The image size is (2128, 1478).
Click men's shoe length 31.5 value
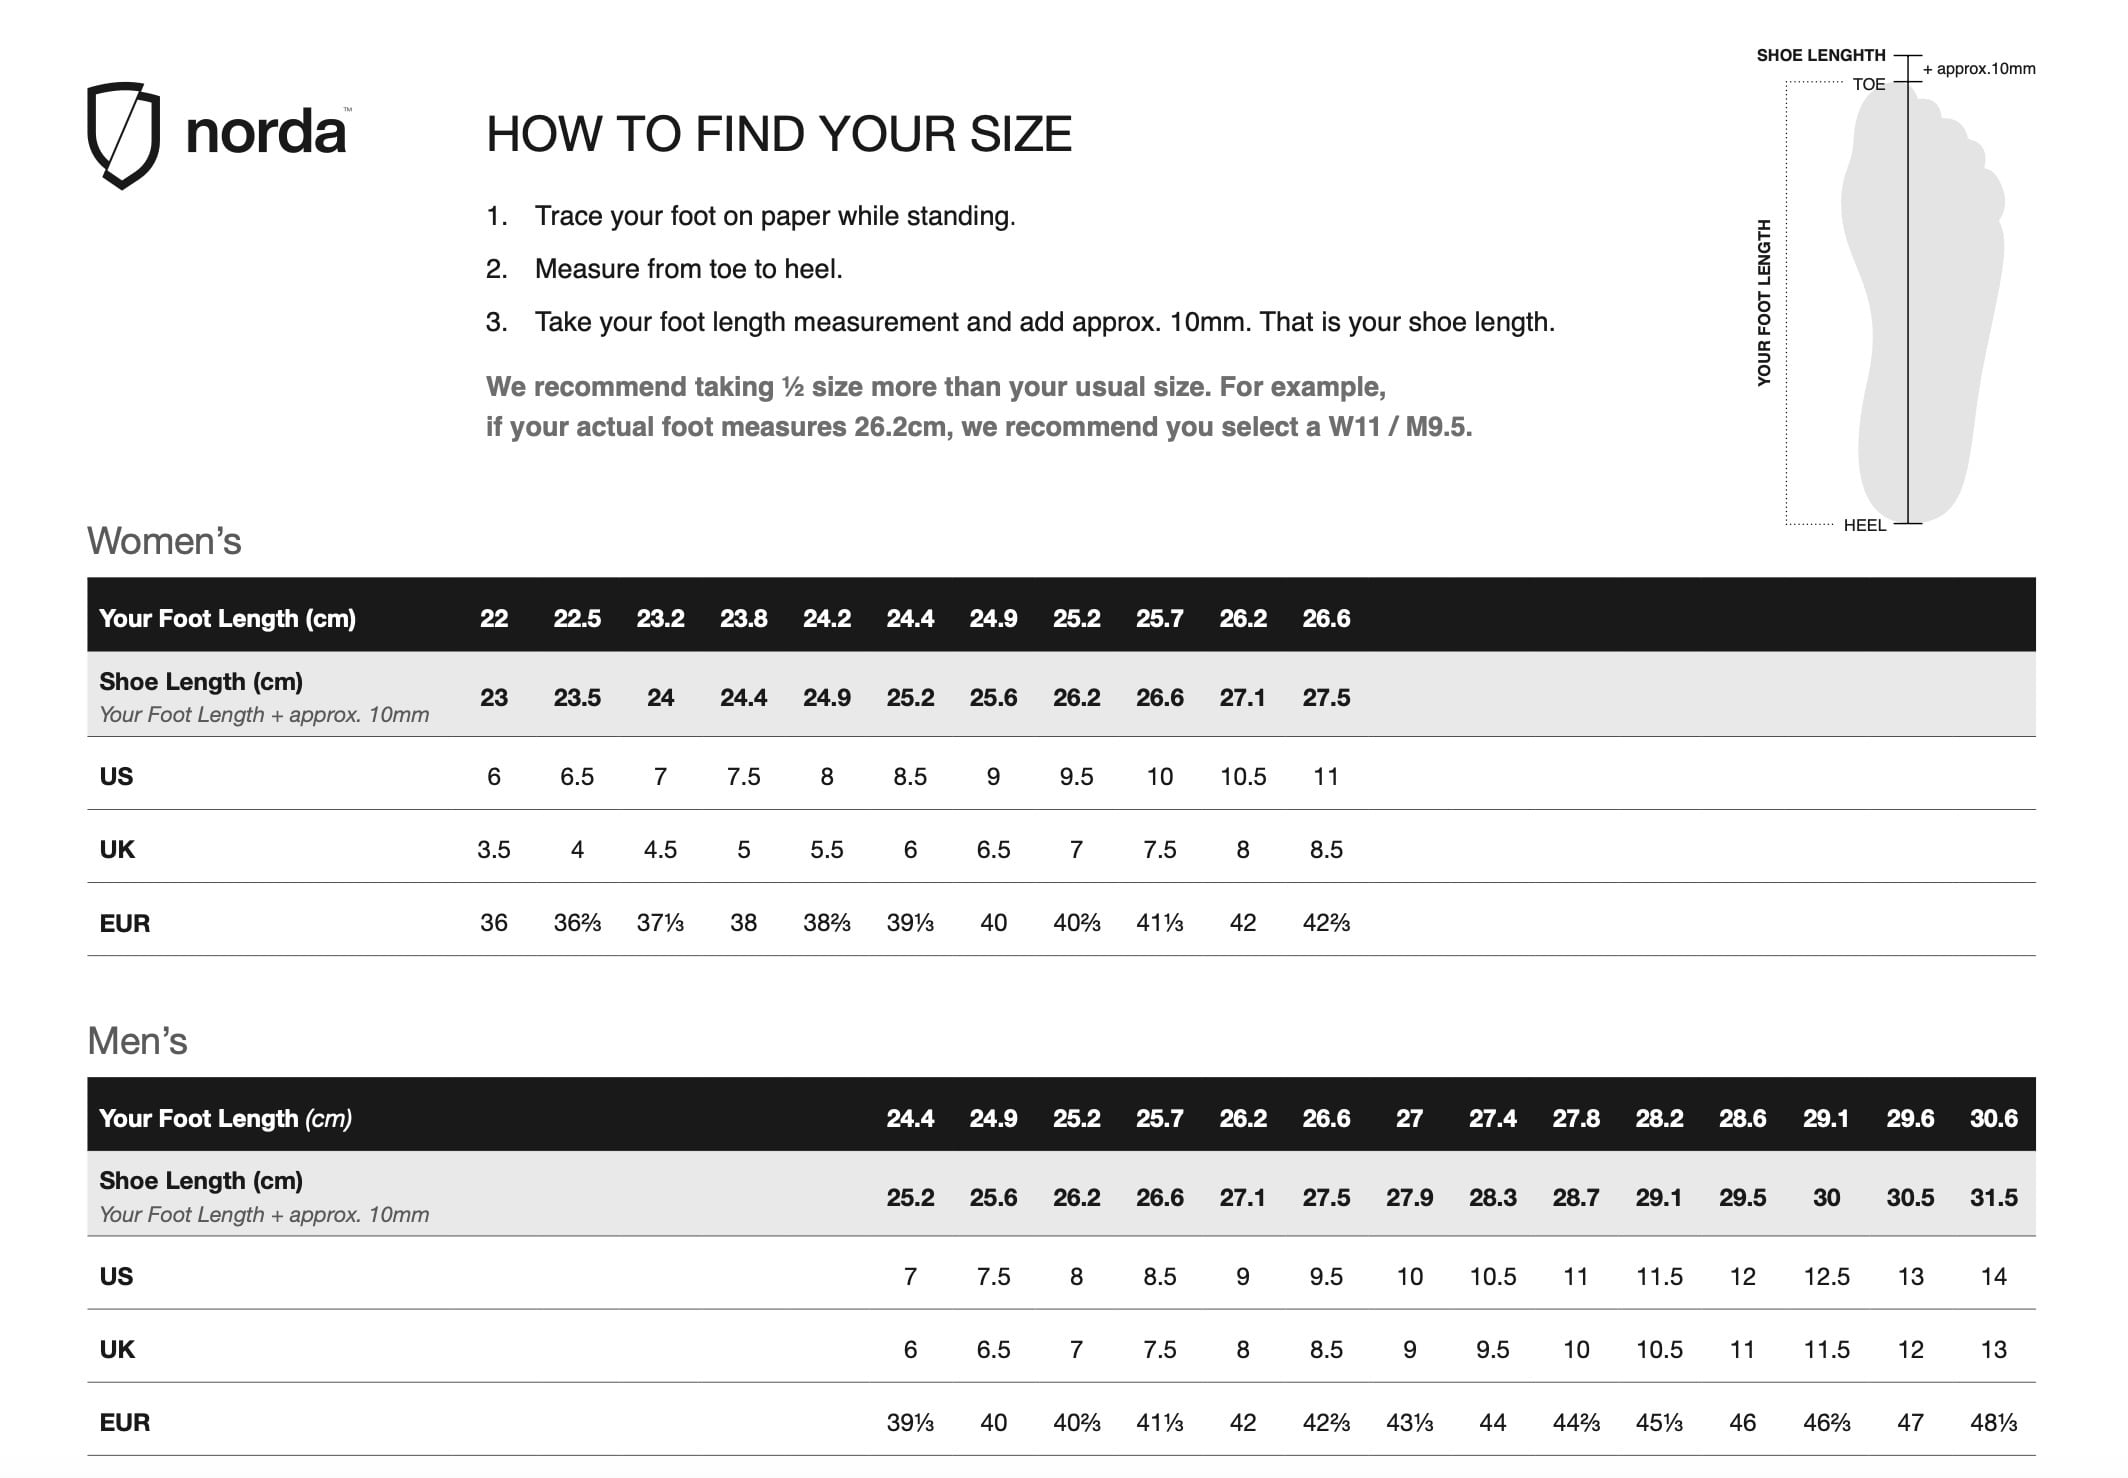1993,1197
